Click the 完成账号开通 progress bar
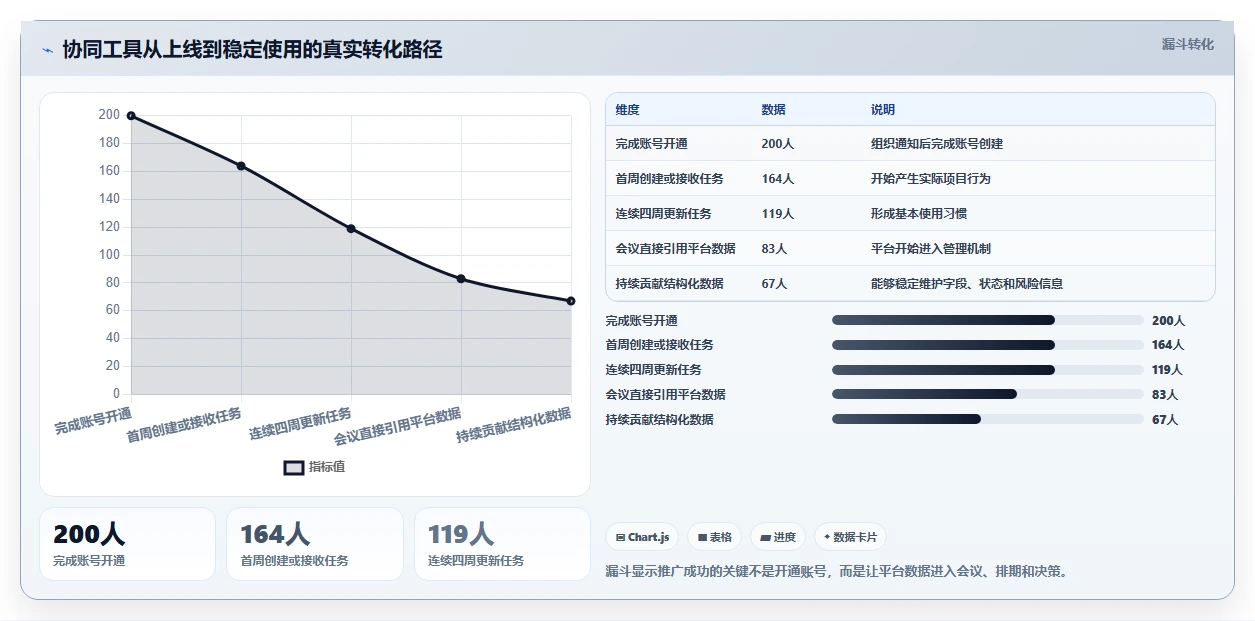1255x621 pixels. (x=988, y=320)
